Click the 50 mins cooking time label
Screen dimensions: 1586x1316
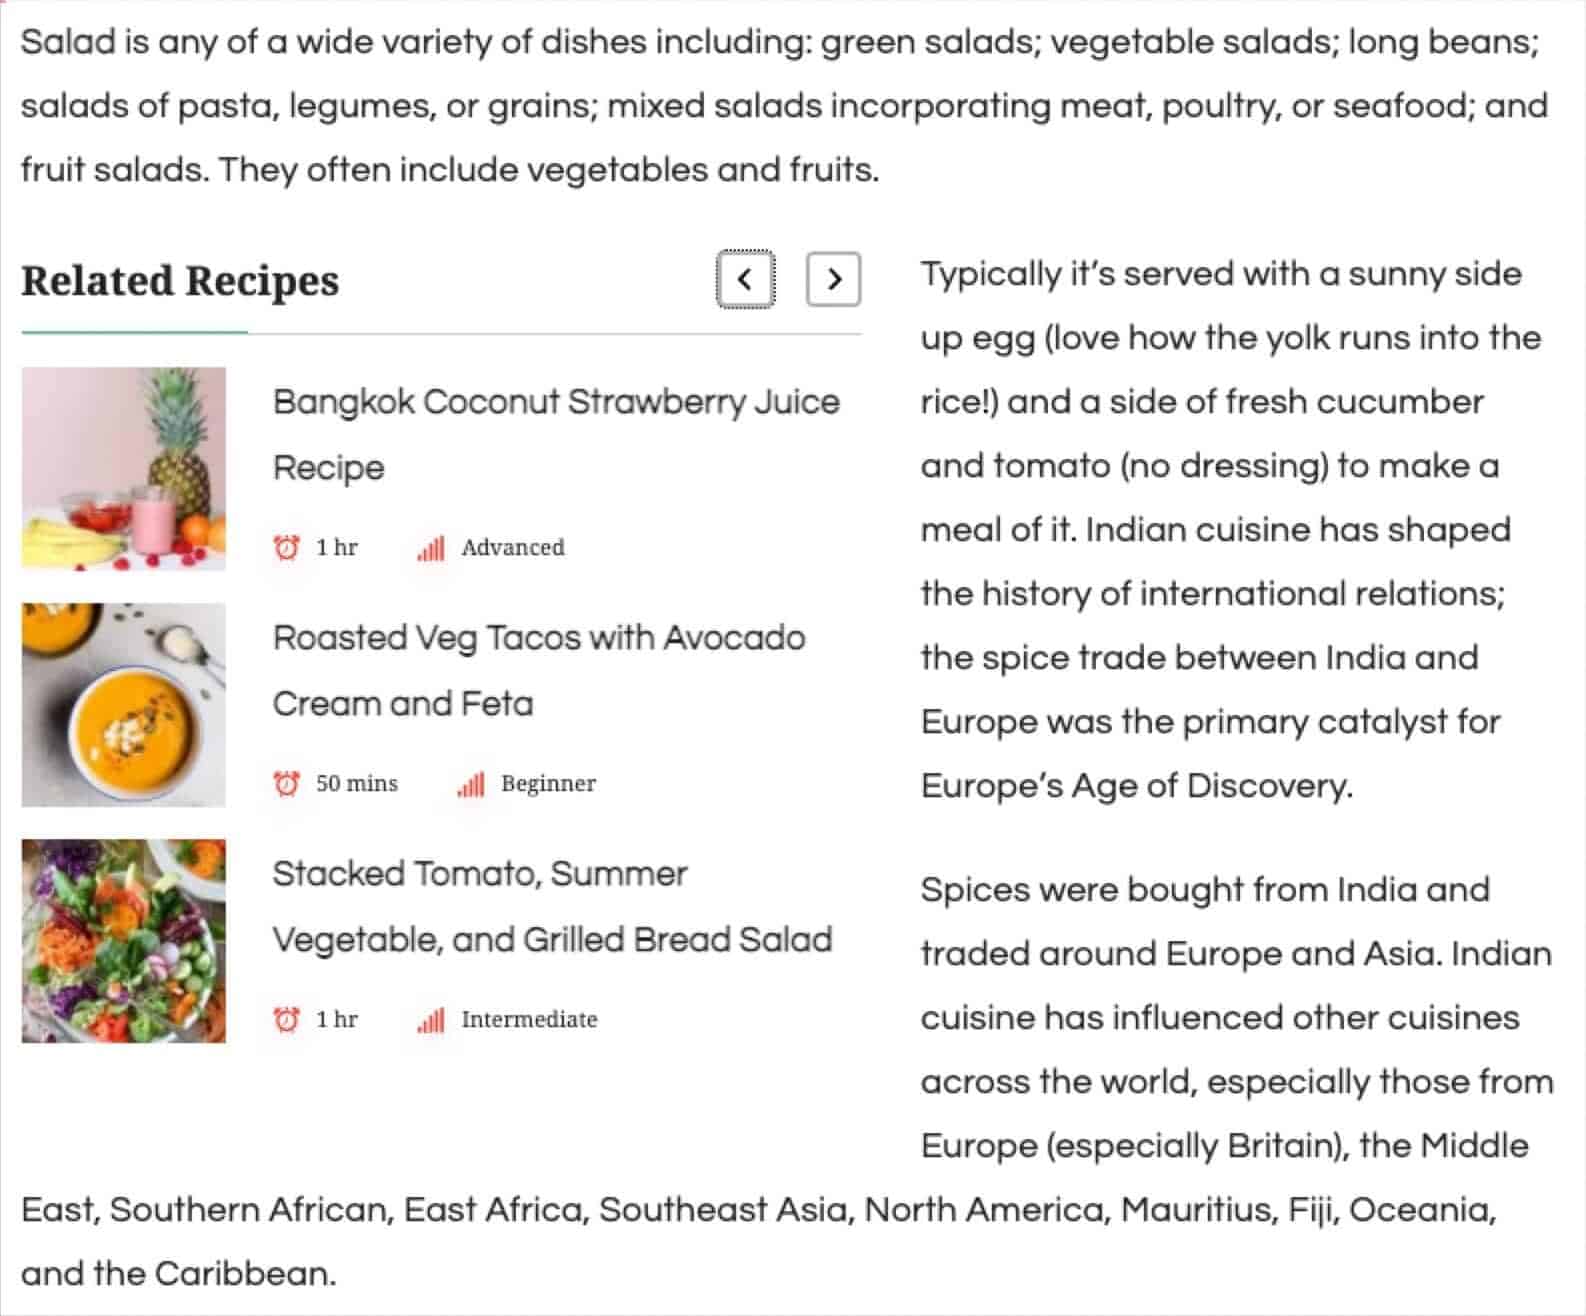pos(357,784)
